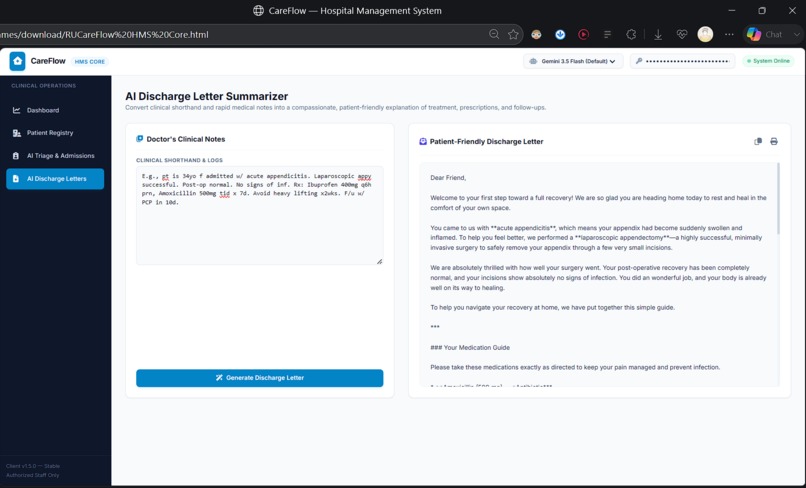Image resolution: width=806 pixels, height=488 pixels.
Task: Copy the discharge letter with copy icon
Action: point(758,141)
